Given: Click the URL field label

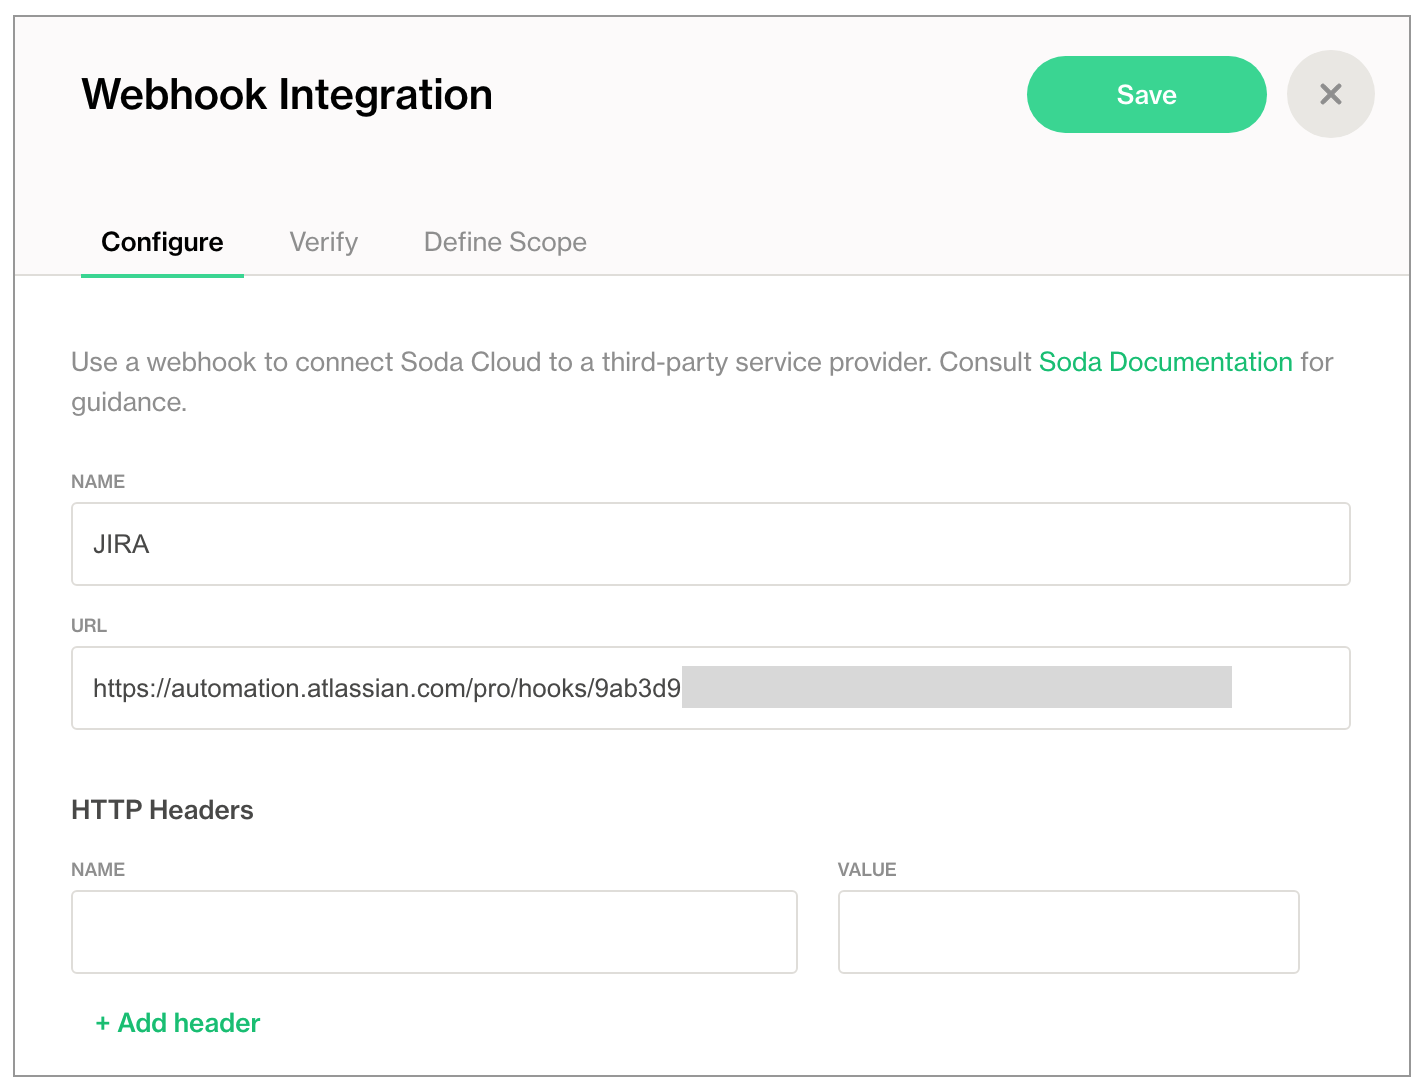Looking at the screenshot, I should 89,626.
